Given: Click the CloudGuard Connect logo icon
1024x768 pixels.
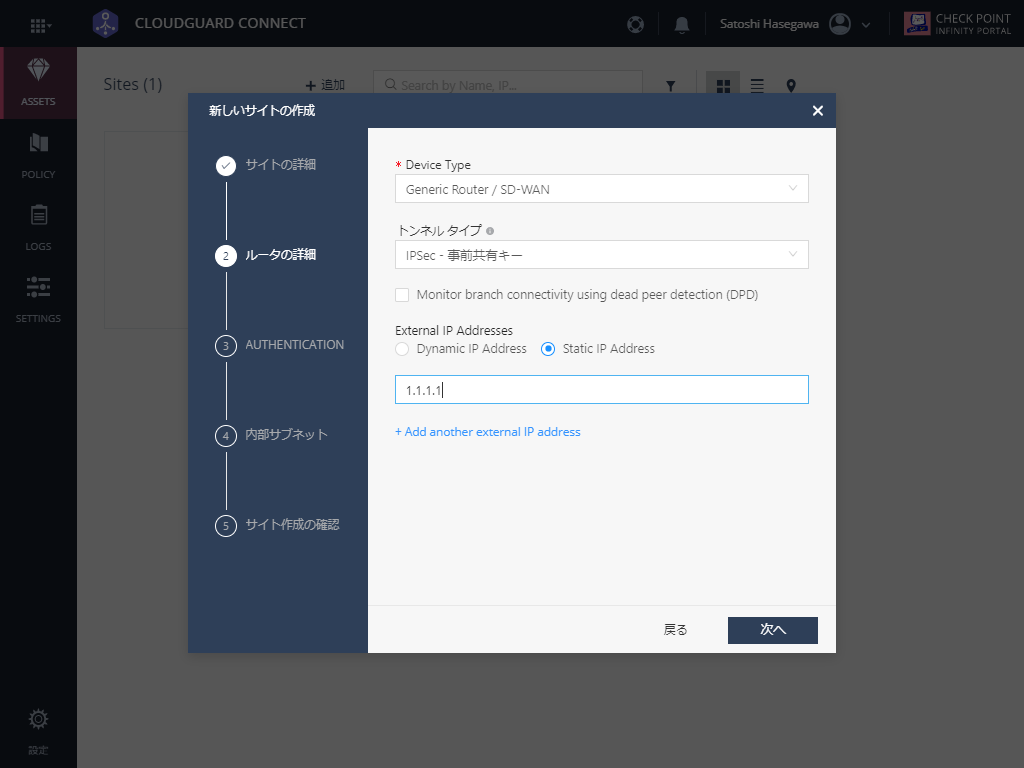Looking at the screenshot, I should click(105, 24).
